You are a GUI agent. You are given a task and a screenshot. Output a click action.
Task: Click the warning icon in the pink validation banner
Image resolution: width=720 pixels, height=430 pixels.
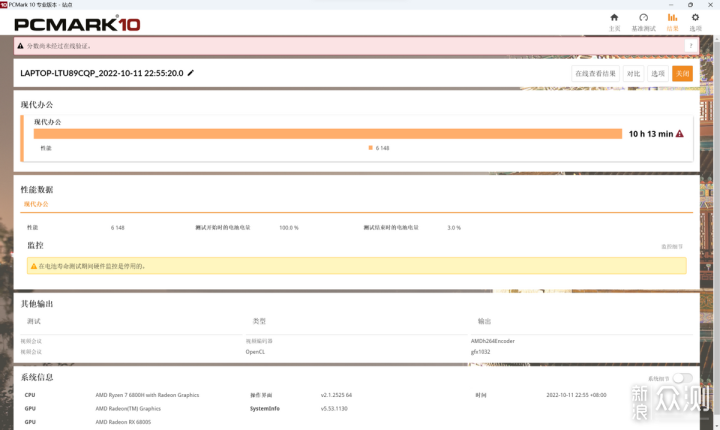click(20, 46)
